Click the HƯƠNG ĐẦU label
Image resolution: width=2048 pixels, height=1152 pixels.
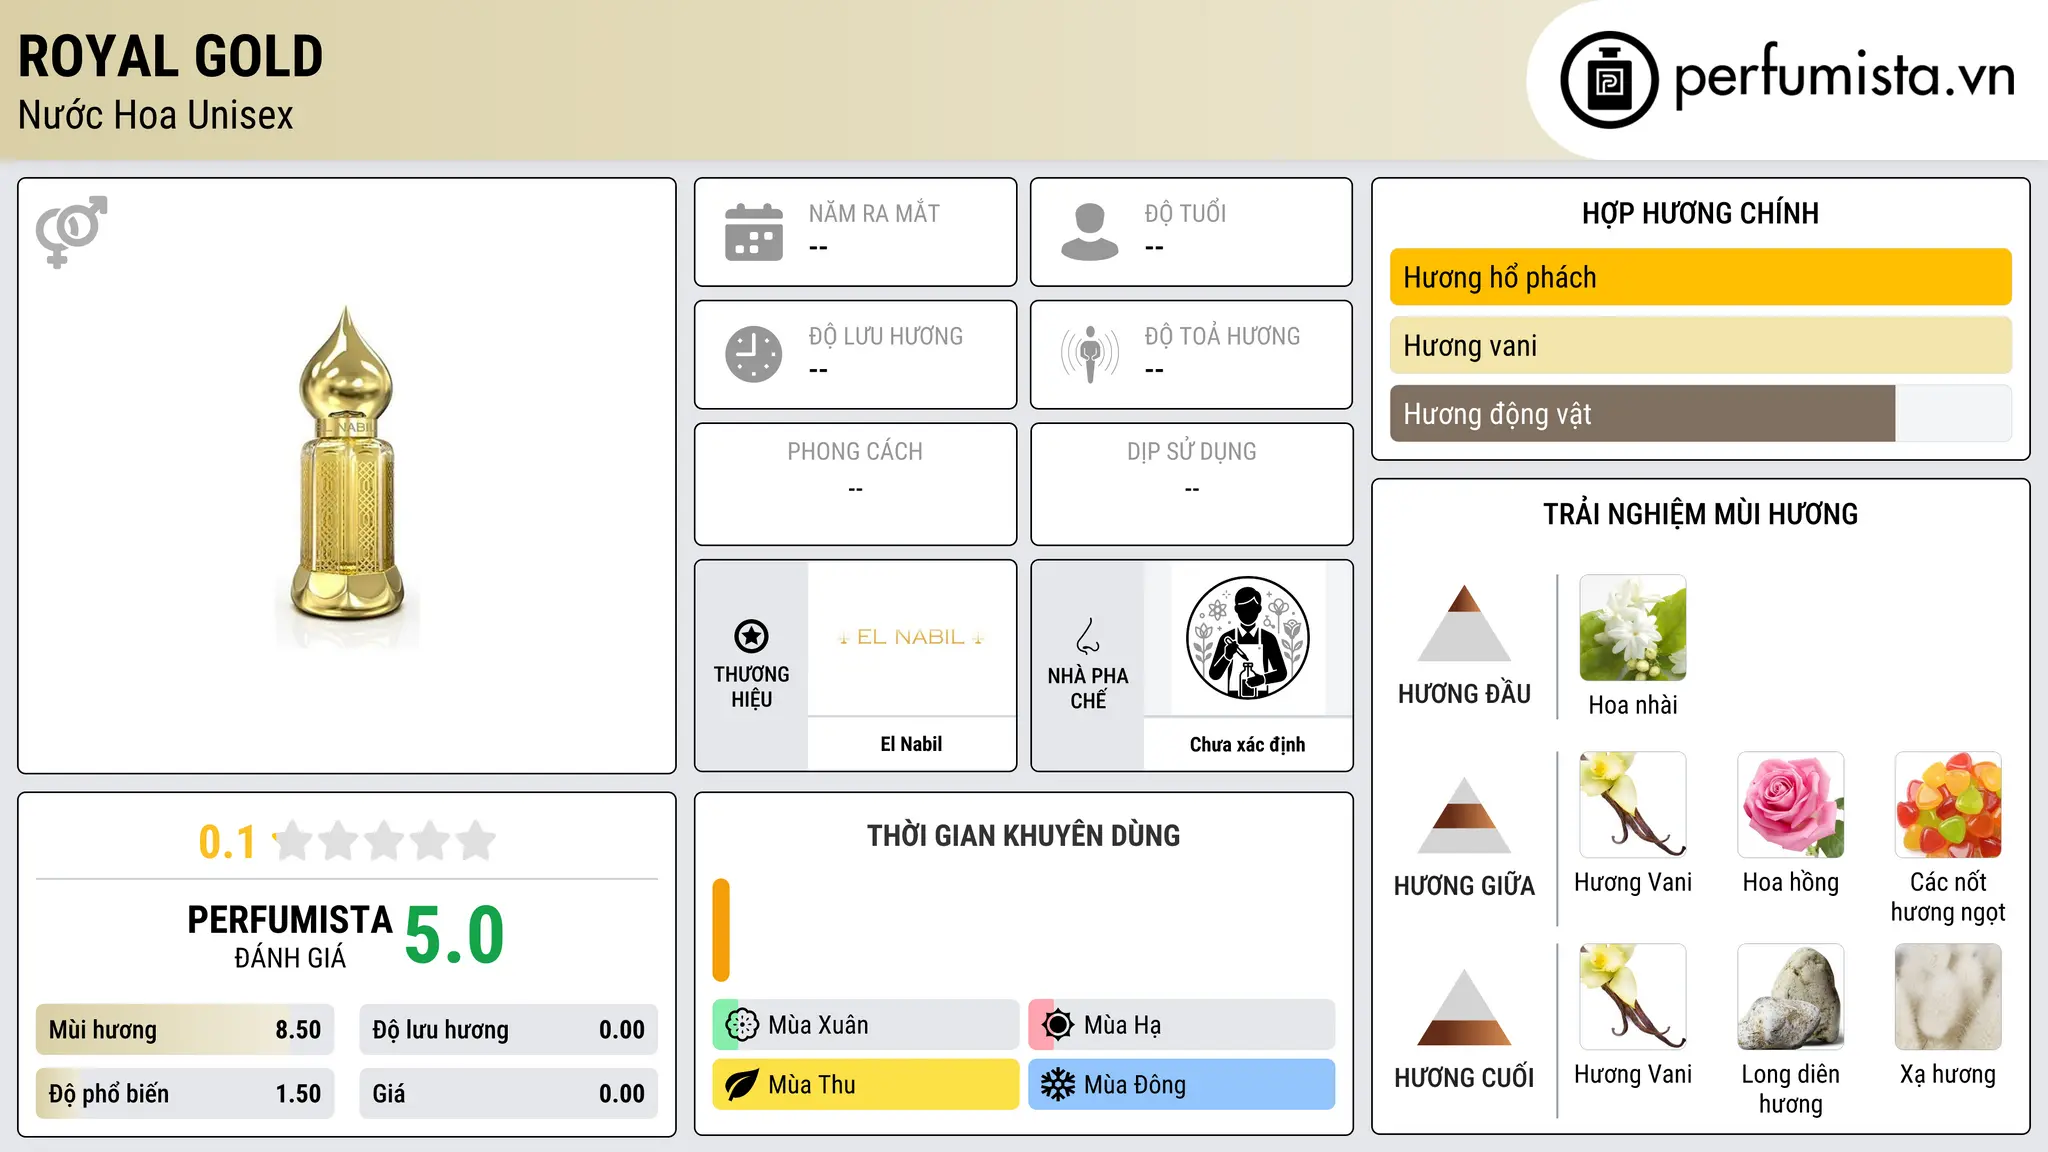pyautogui.click(x=1464, y=694)
